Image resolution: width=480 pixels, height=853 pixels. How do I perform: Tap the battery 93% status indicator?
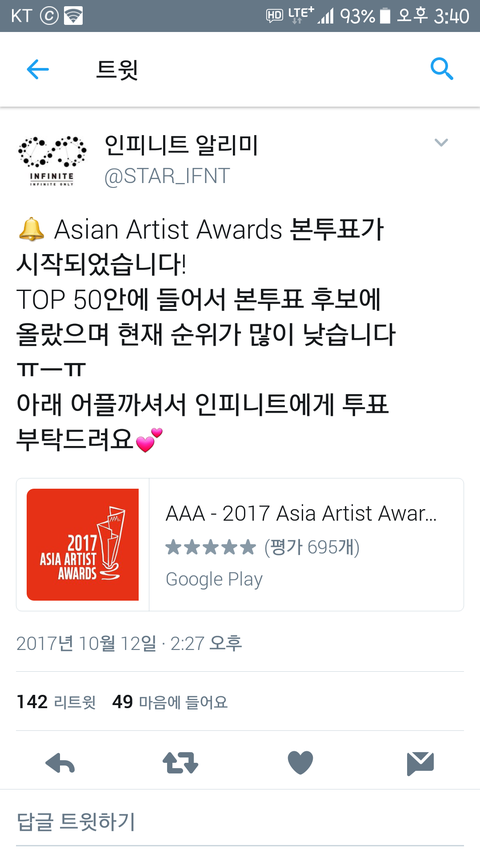click(365, 16)
